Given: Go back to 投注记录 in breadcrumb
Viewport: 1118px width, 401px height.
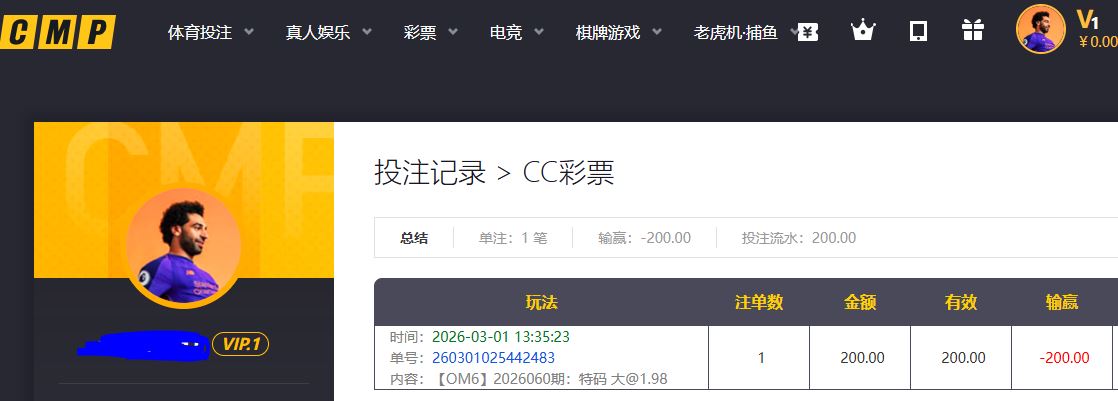Looking at the screenshot, I should point(428,173).
